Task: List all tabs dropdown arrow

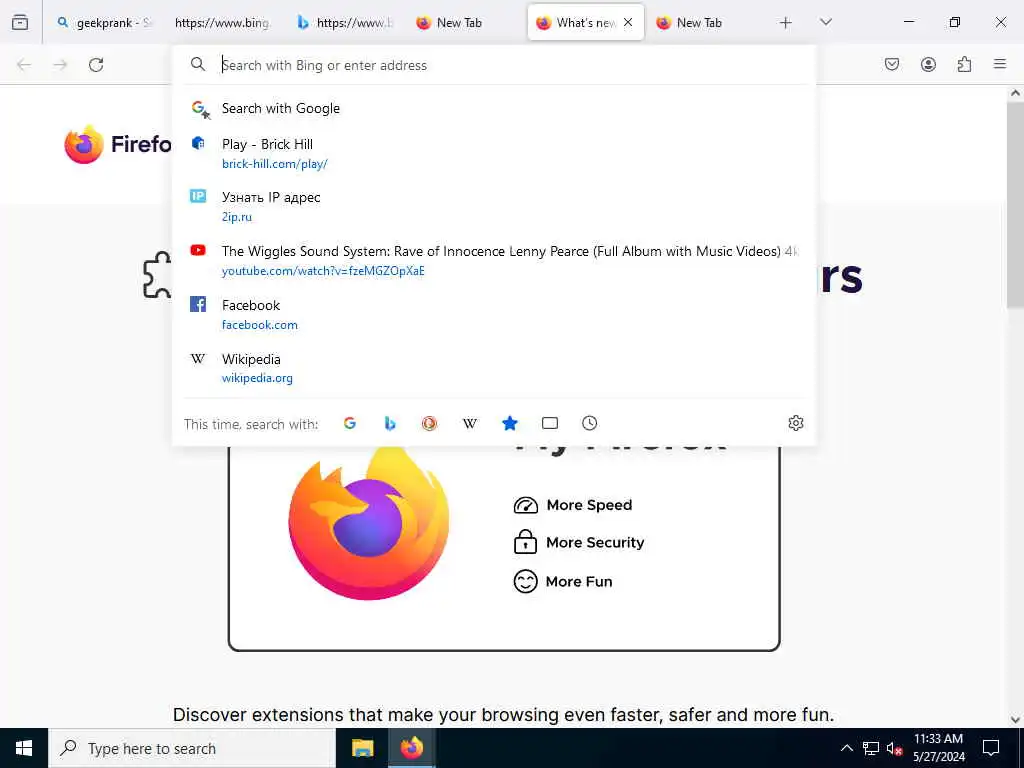Action: 825,23
